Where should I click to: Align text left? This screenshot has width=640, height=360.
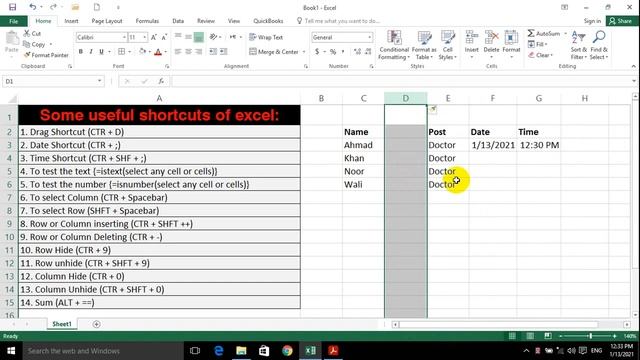point(178,51)
